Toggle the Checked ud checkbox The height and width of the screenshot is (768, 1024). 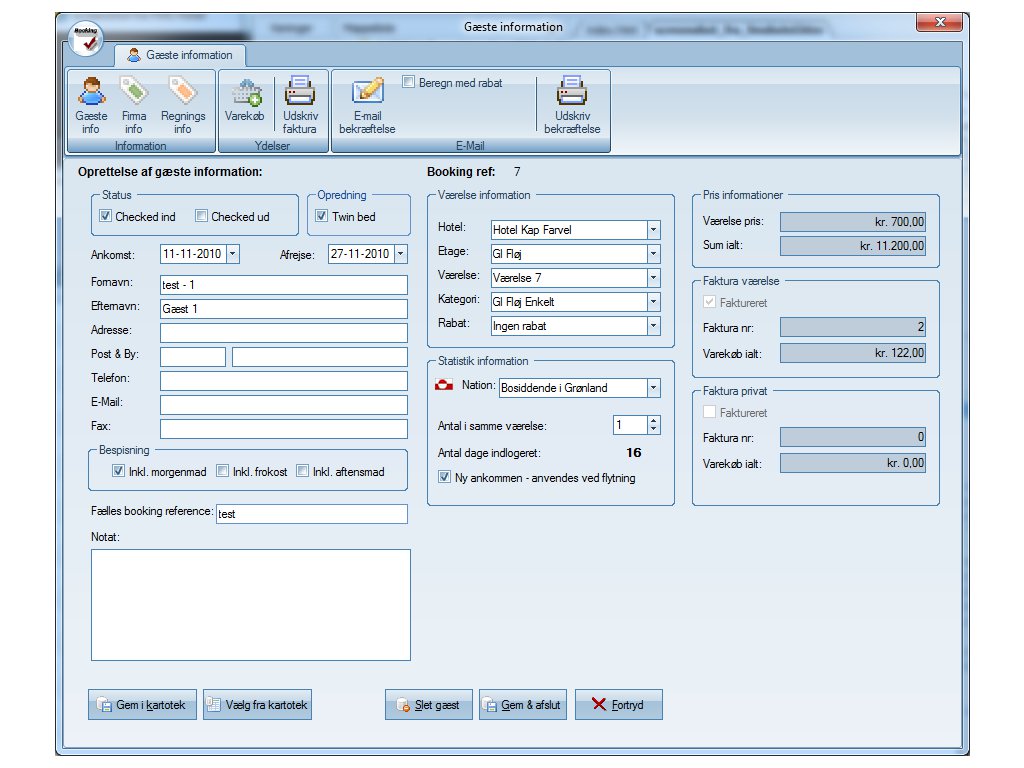coord(201,216)
